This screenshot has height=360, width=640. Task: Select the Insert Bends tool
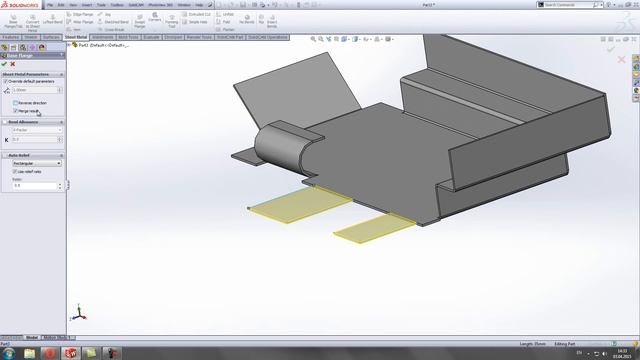point(272,21)
